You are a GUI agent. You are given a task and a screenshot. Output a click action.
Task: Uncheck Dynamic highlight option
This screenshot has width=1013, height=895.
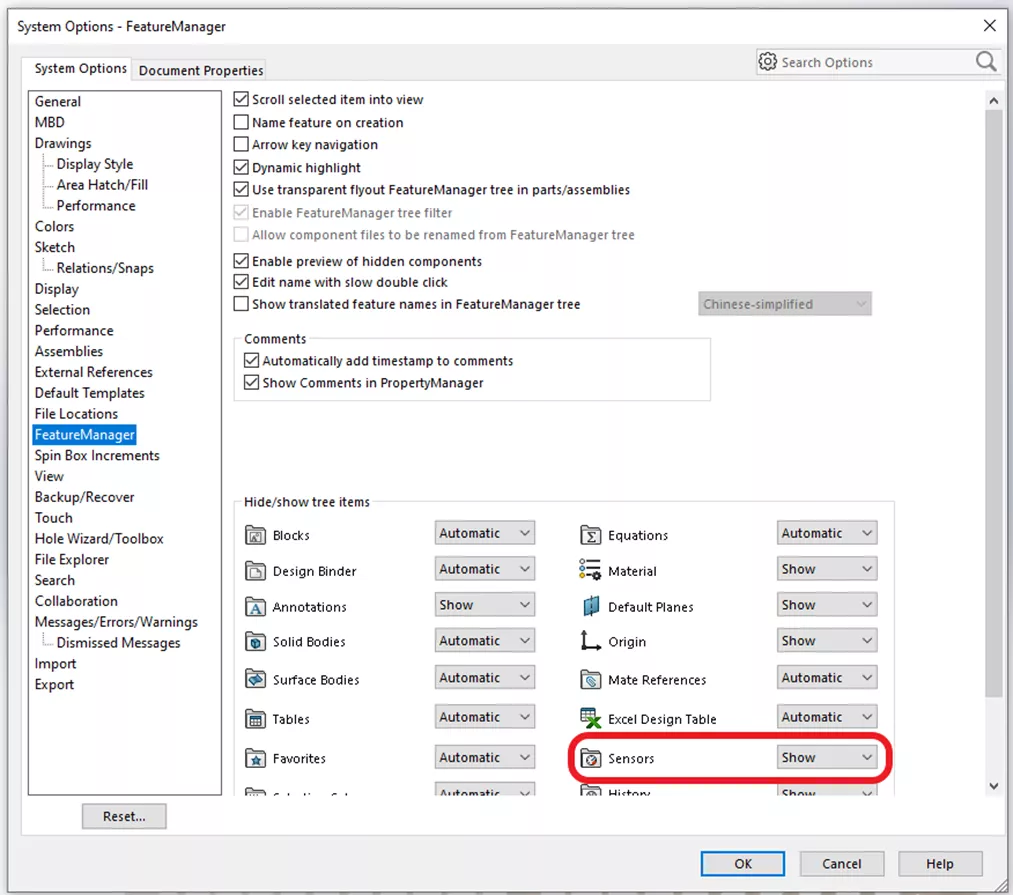pos(241,168)
